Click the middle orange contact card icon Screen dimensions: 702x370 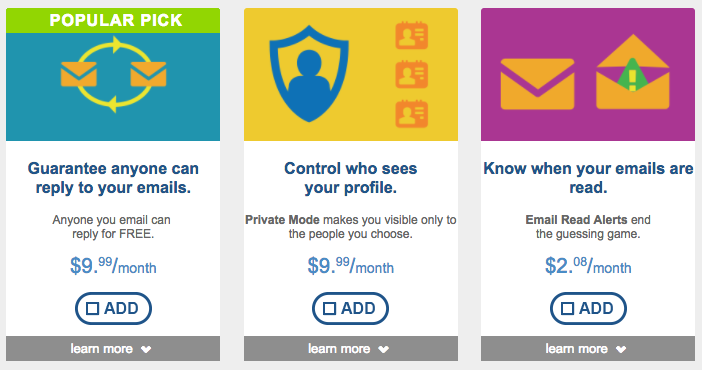(411, 75)
